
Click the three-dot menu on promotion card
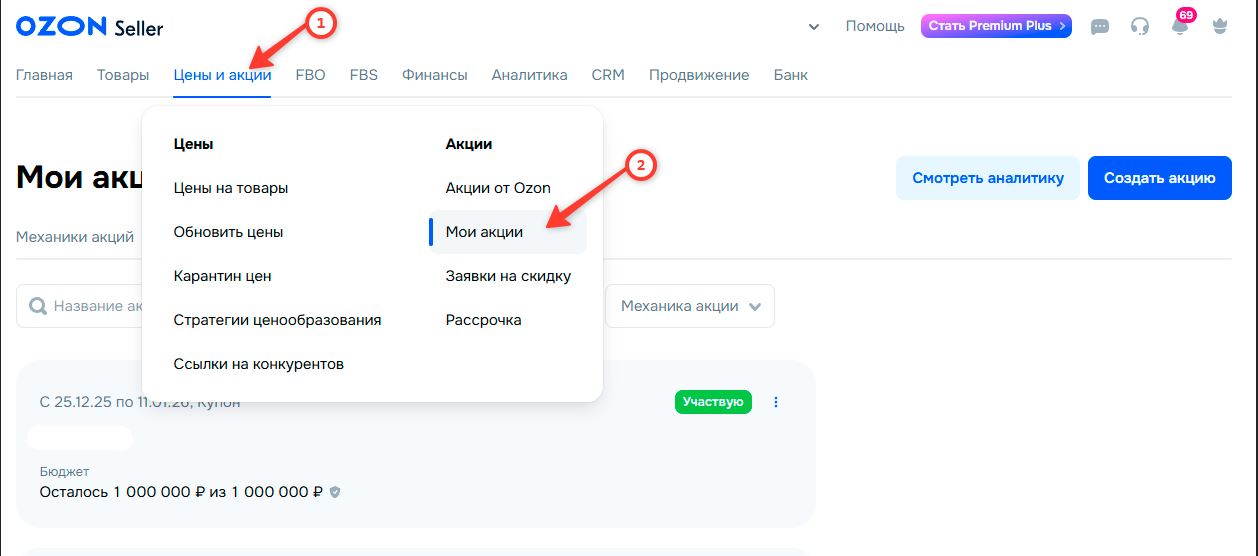tap(776, 402)
